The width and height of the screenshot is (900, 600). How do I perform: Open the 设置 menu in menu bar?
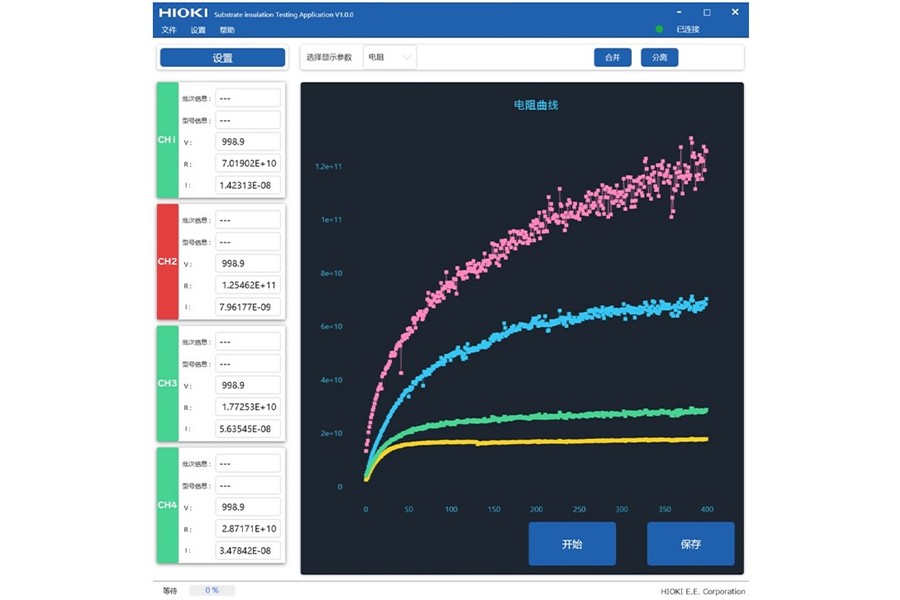pos(198,30)
